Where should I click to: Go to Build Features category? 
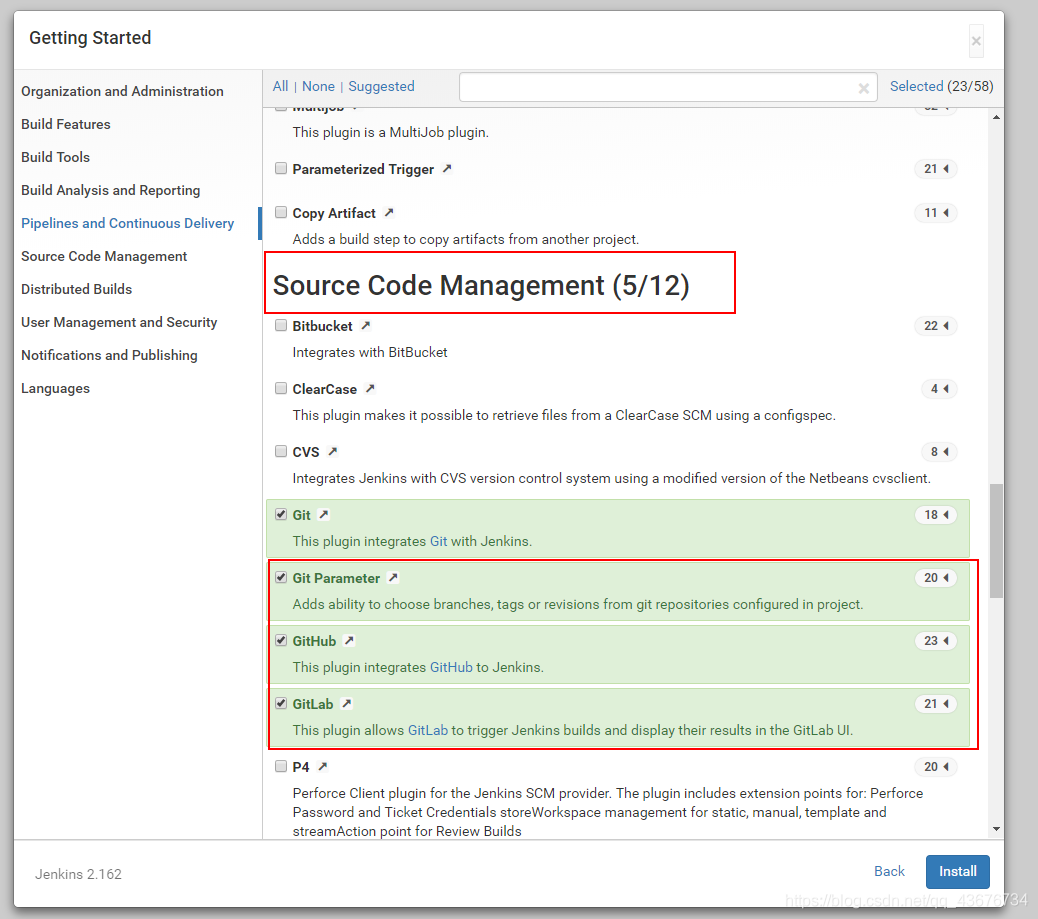(x=66, y=124)
